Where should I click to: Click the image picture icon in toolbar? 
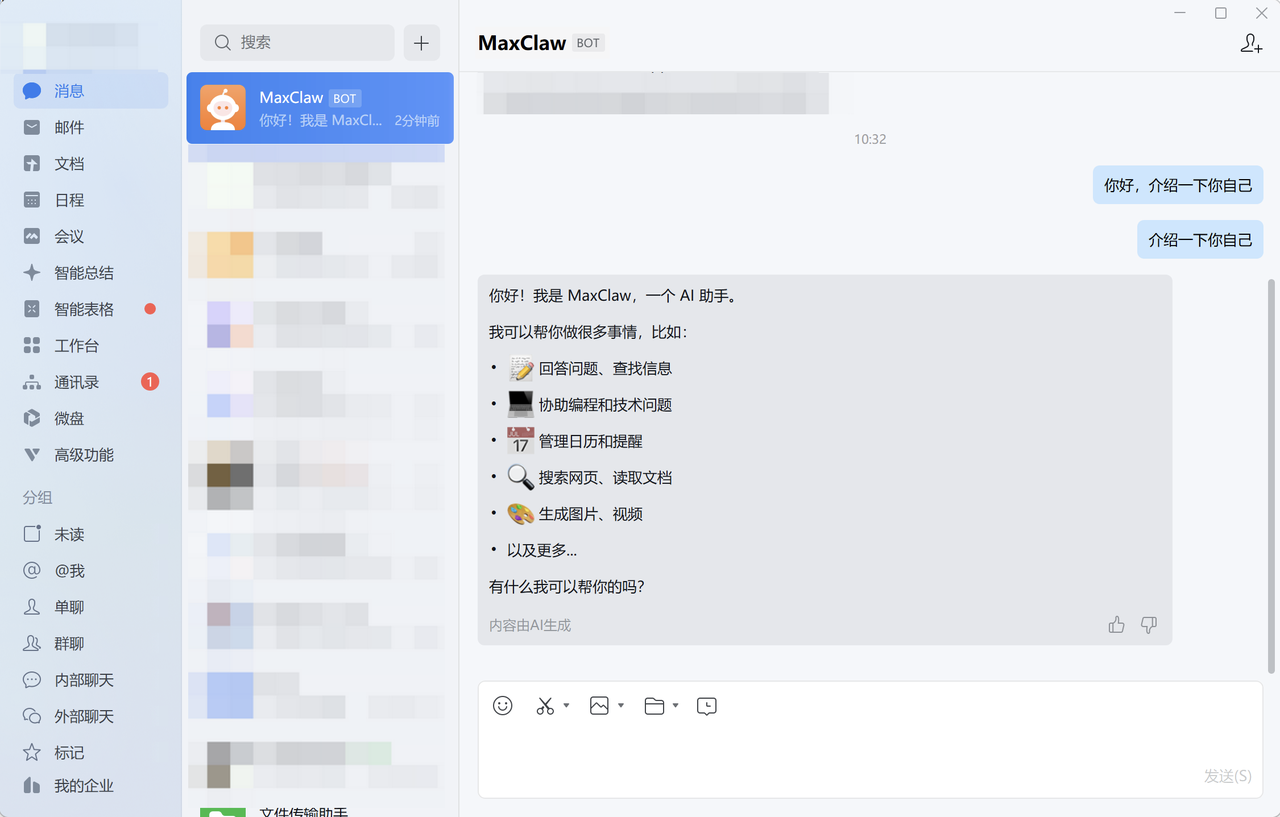click(599, 706)
